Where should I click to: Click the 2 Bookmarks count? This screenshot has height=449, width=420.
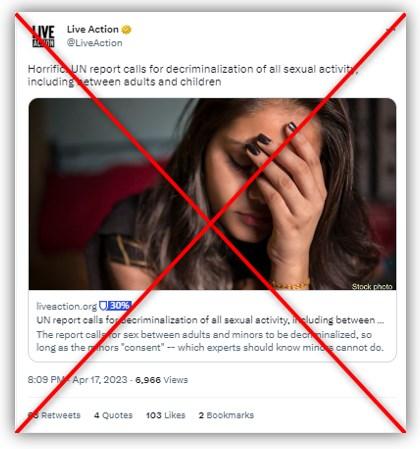click(226, 415)
